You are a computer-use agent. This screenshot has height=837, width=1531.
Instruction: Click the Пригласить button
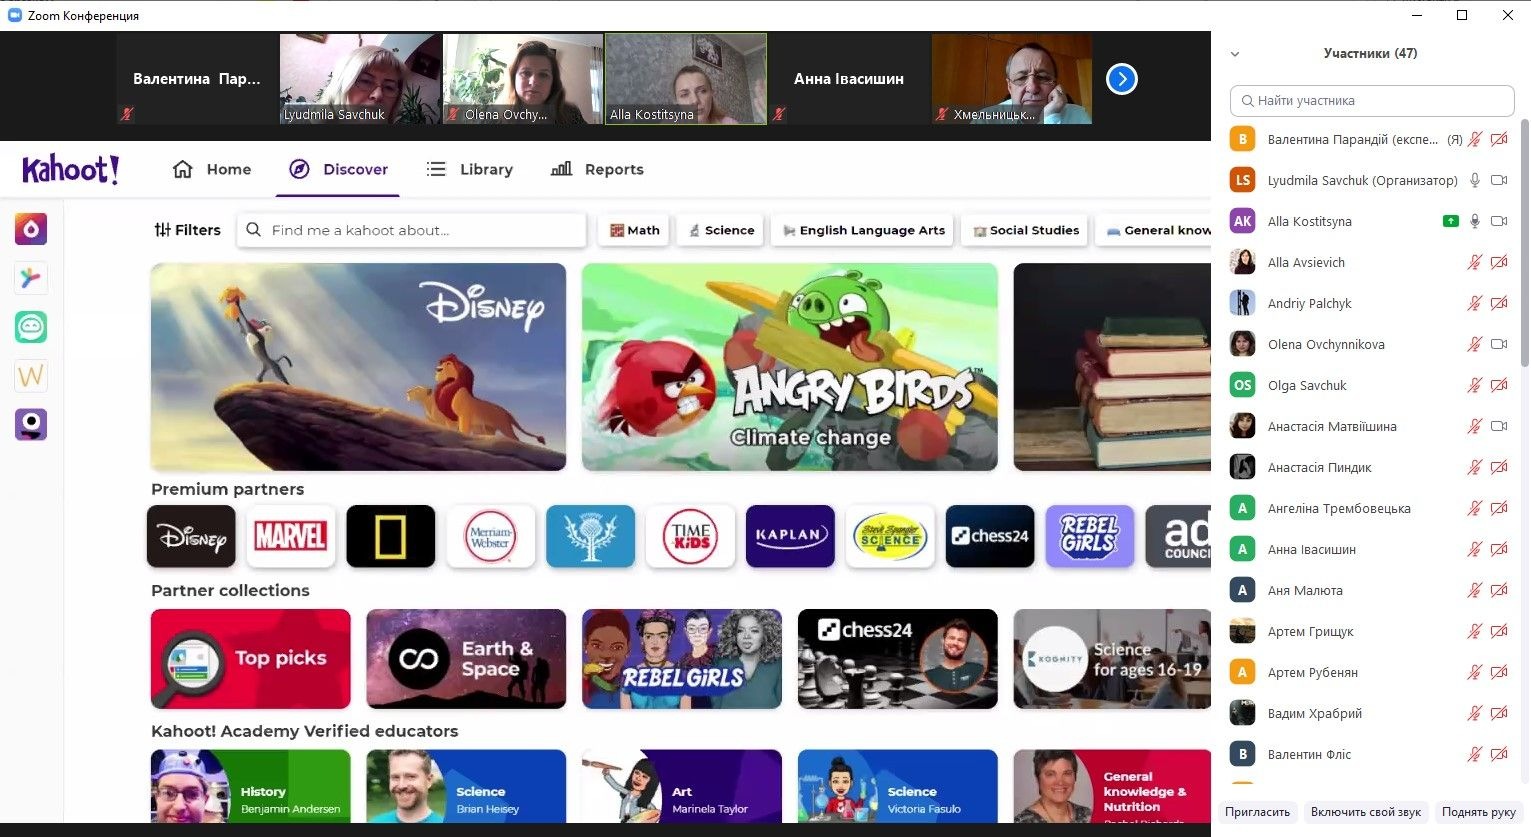1257,812
